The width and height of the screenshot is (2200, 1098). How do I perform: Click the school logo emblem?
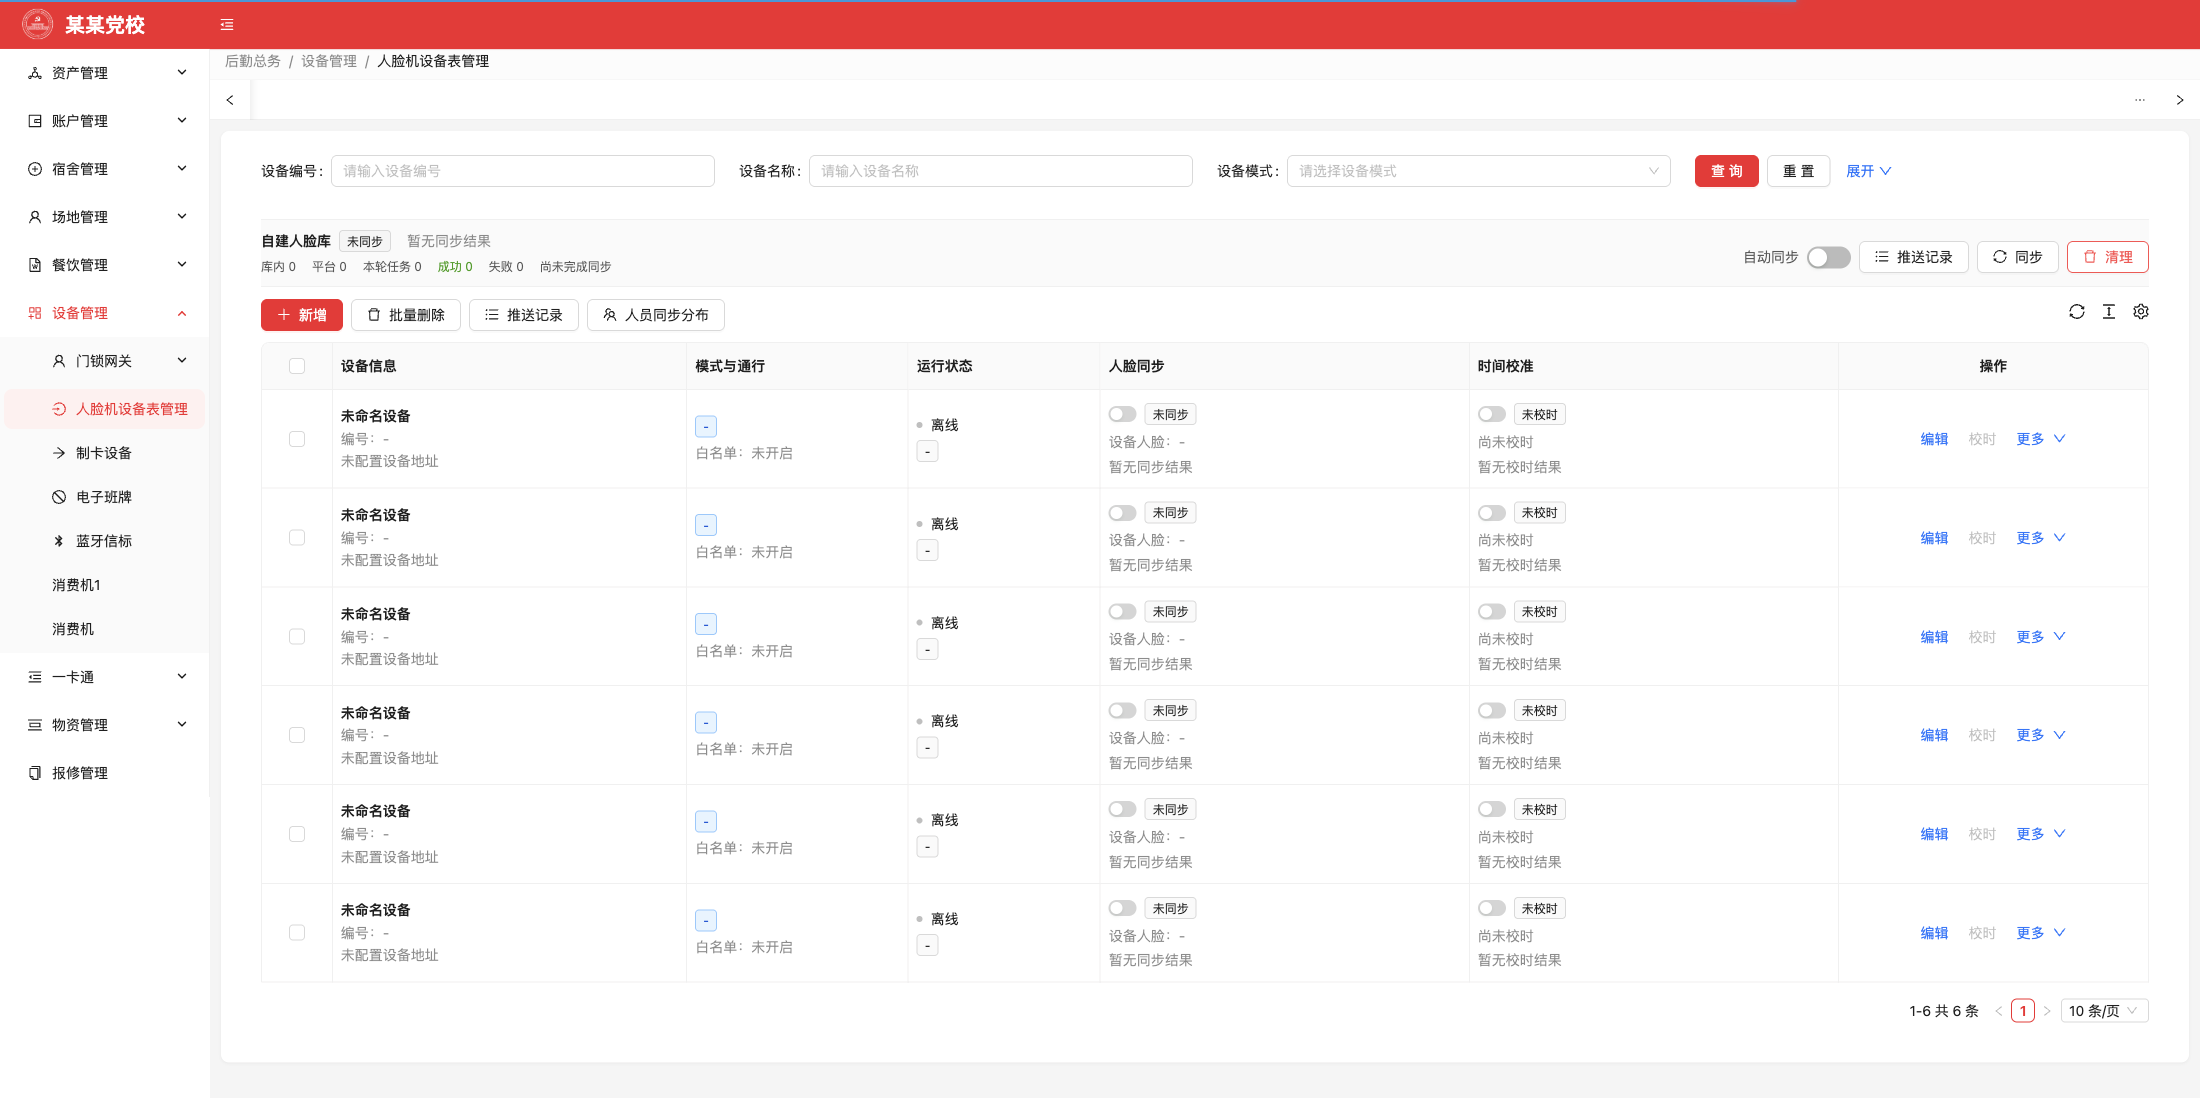coord(38,24)
